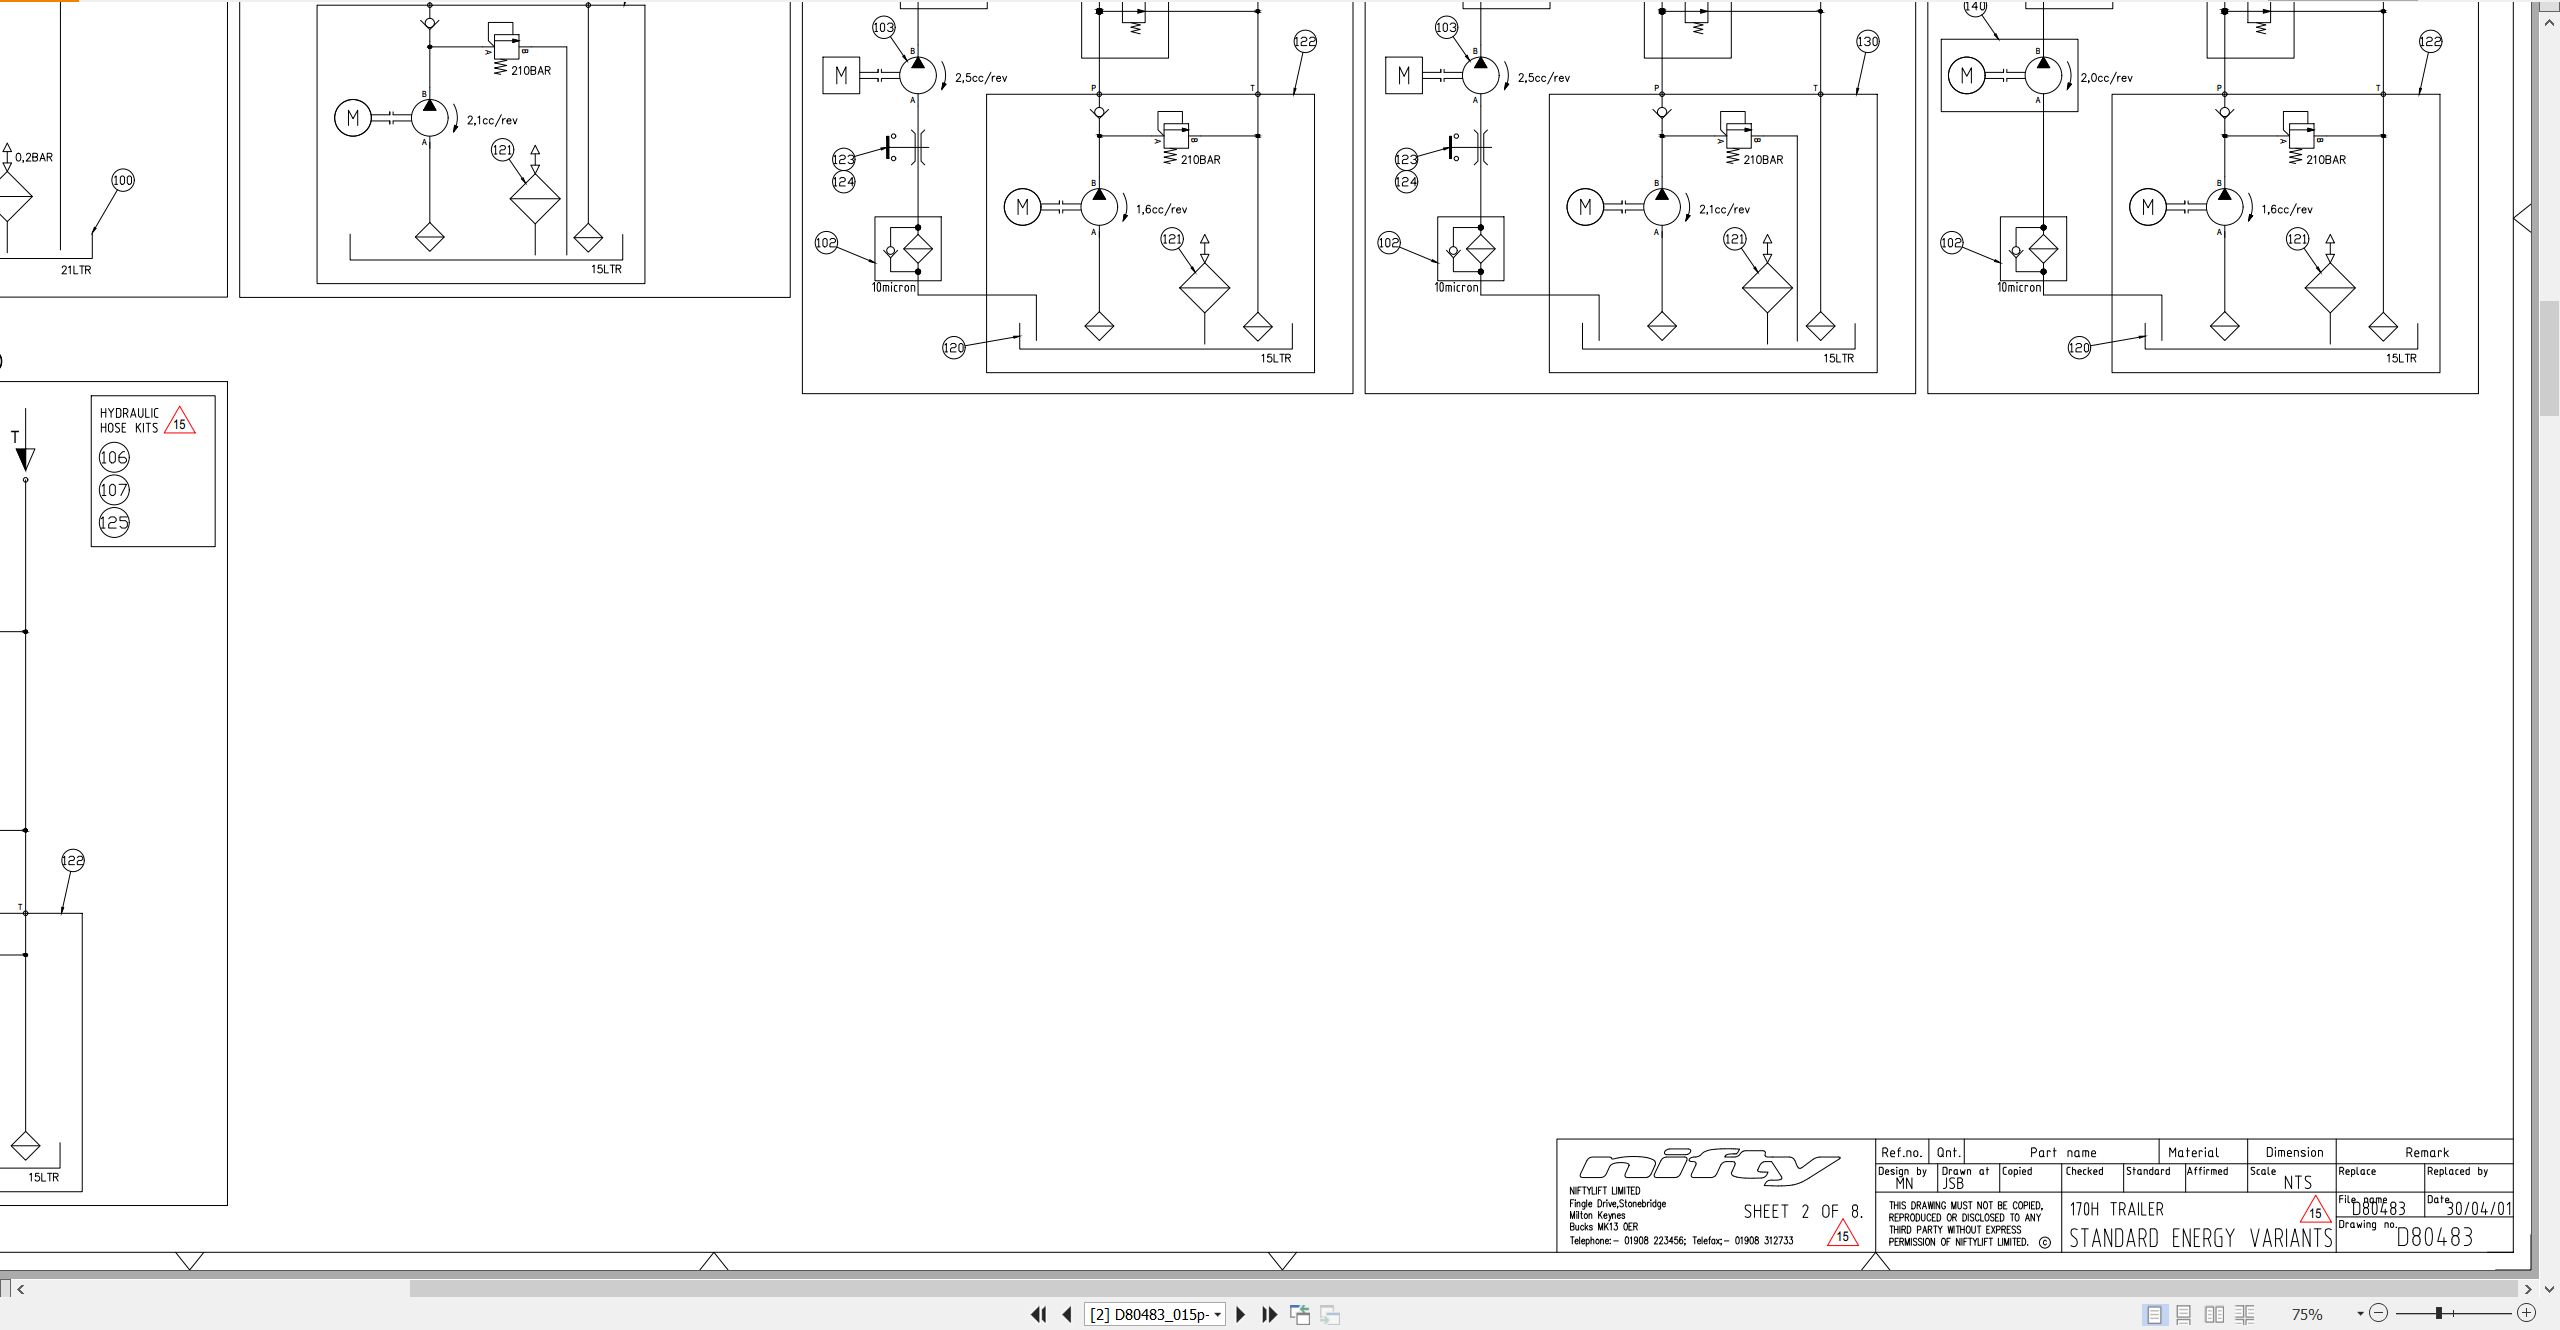Click item balloon 130
Image resolution: width=2560 pixels, height=1330 pixels.
(x=1868, y=42)
